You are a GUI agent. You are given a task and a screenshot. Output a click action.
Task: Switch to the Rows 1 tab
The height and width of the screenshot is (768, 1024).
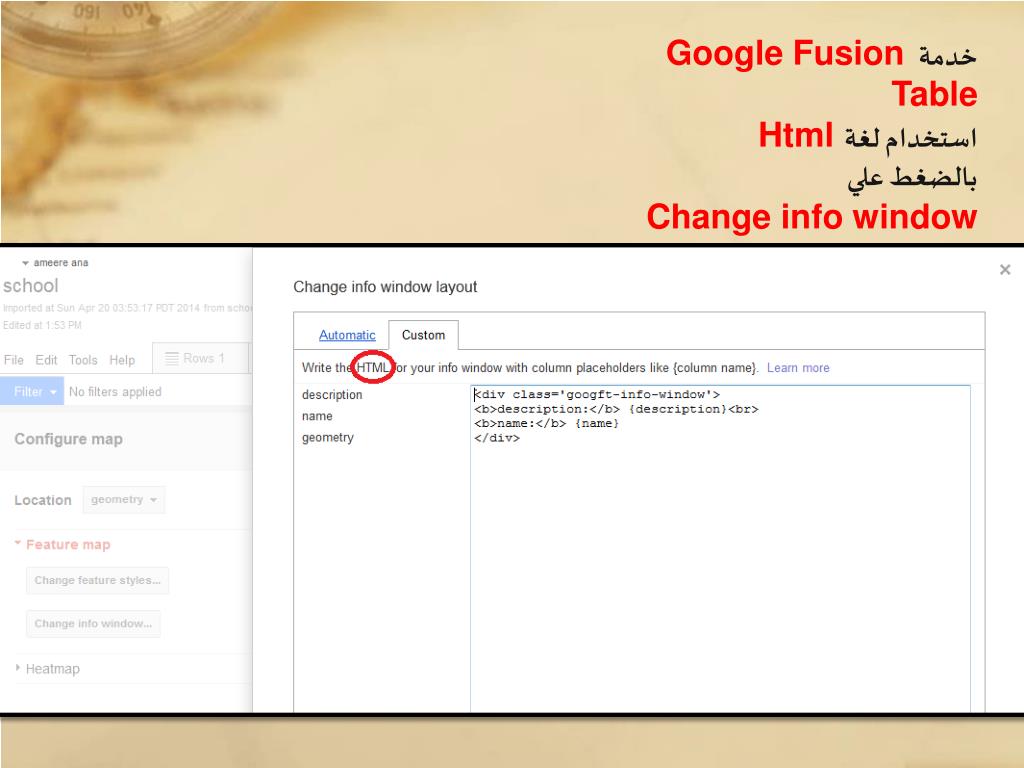pos(200,358)
